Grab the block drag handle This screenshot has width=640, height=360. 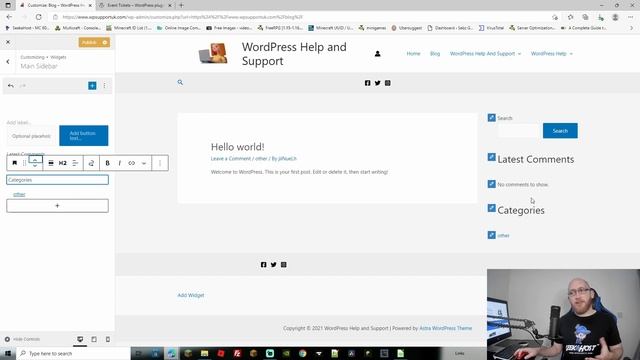(x=24, y=163)
